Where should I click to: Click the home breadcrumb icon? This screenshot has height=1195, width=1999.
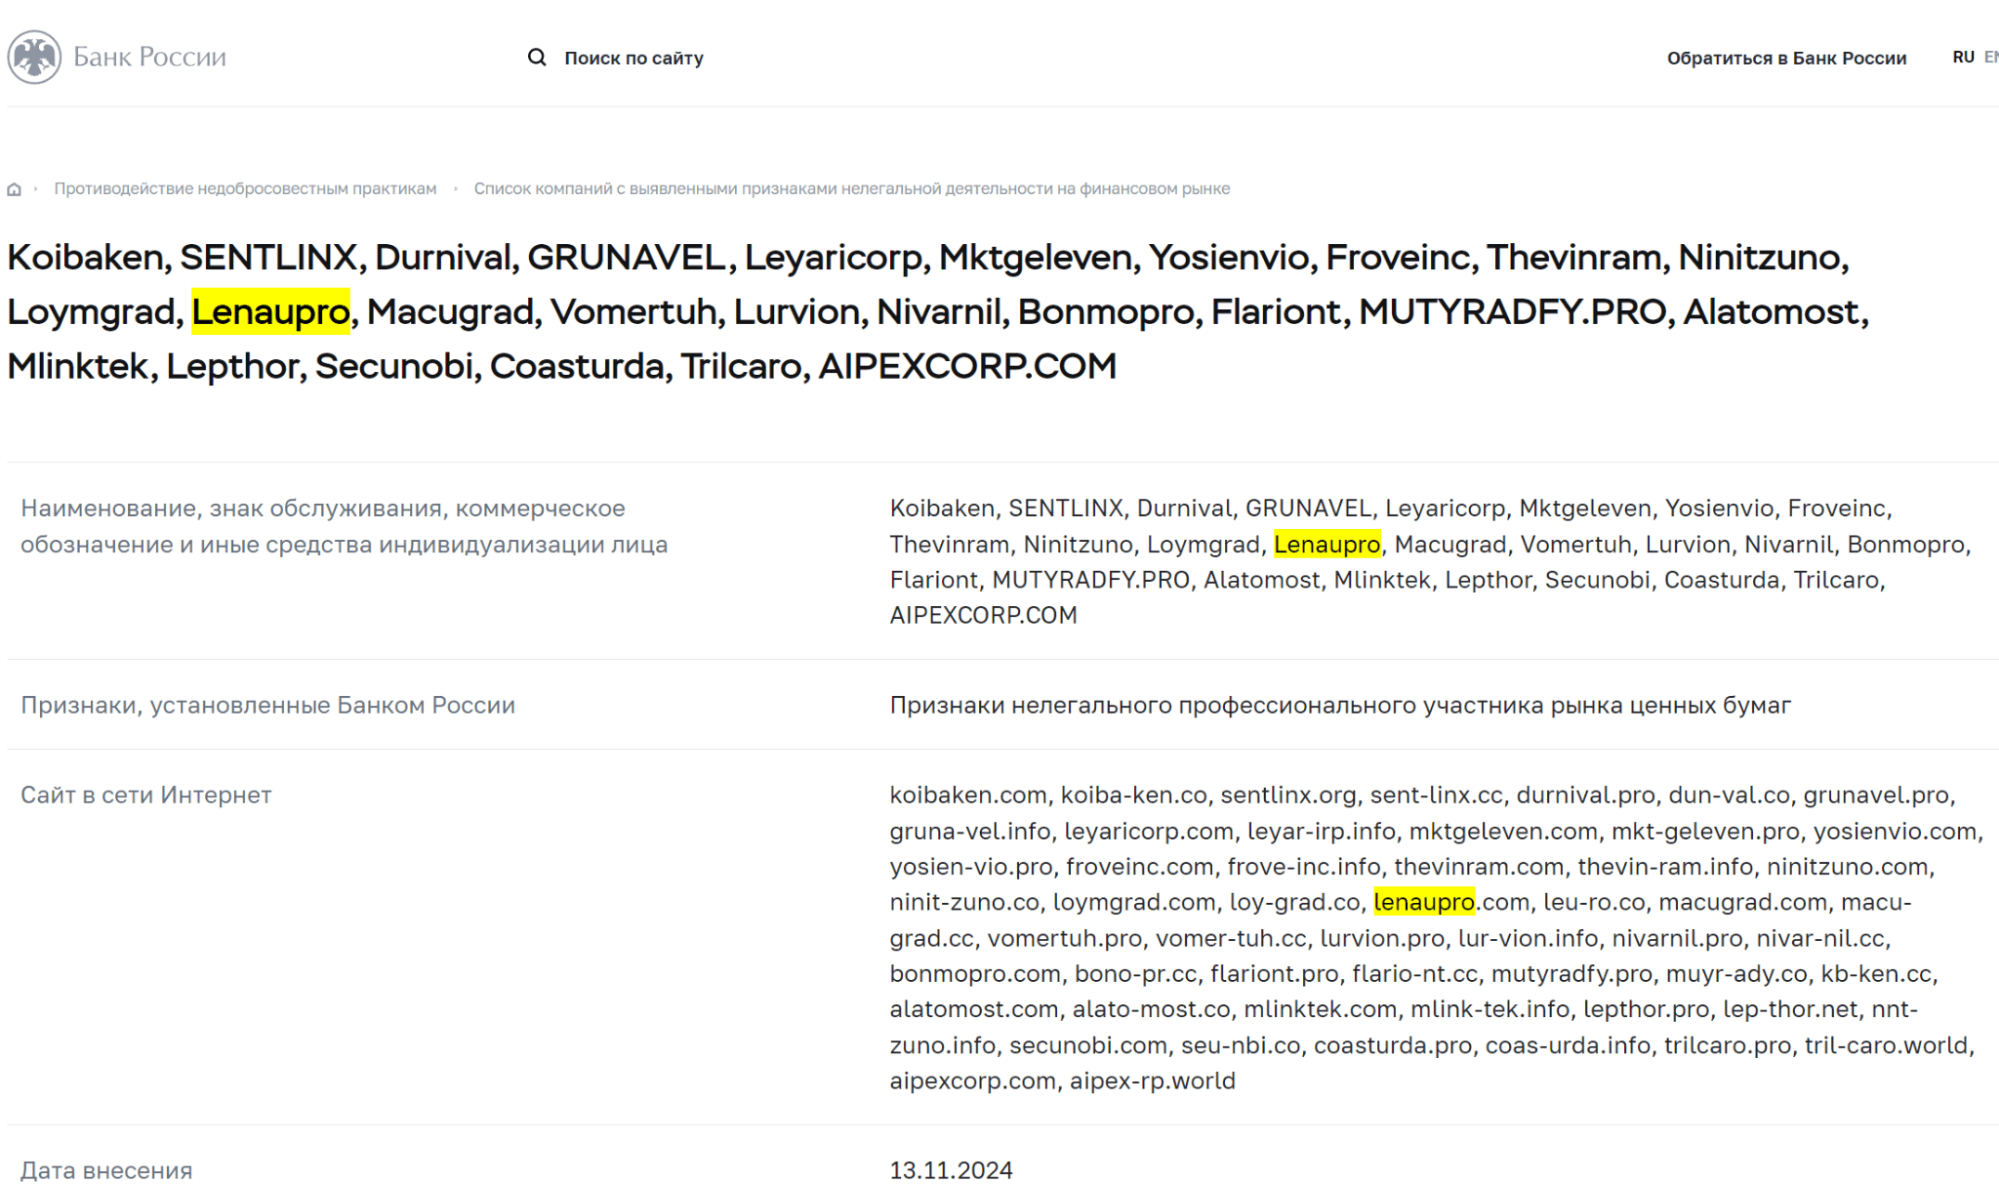tap(14, 189)
